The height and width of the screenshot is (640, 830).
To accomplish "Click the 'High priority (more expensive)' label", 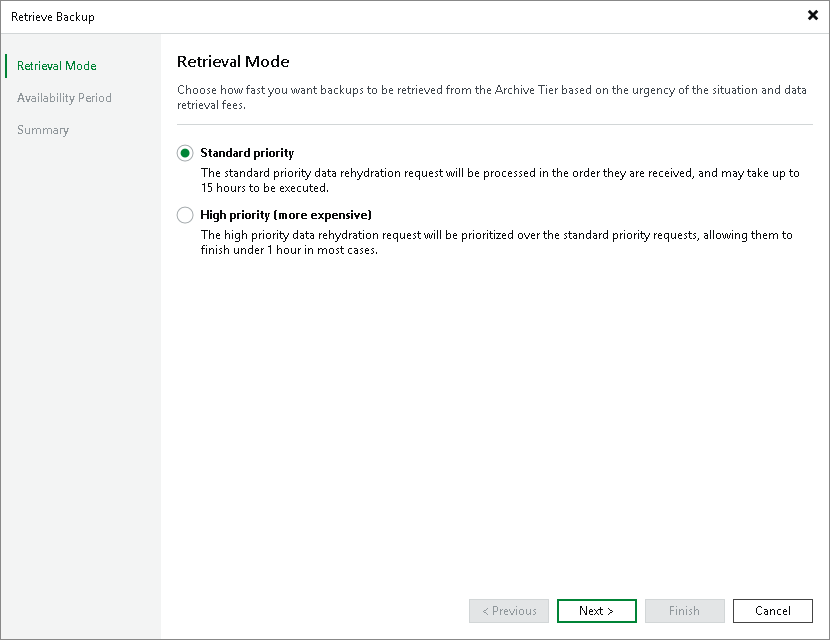I will coord(286,215).
